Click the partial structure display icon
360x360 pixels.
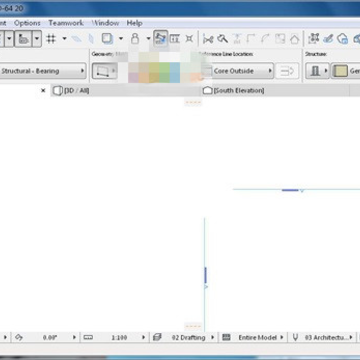[226, 337]
